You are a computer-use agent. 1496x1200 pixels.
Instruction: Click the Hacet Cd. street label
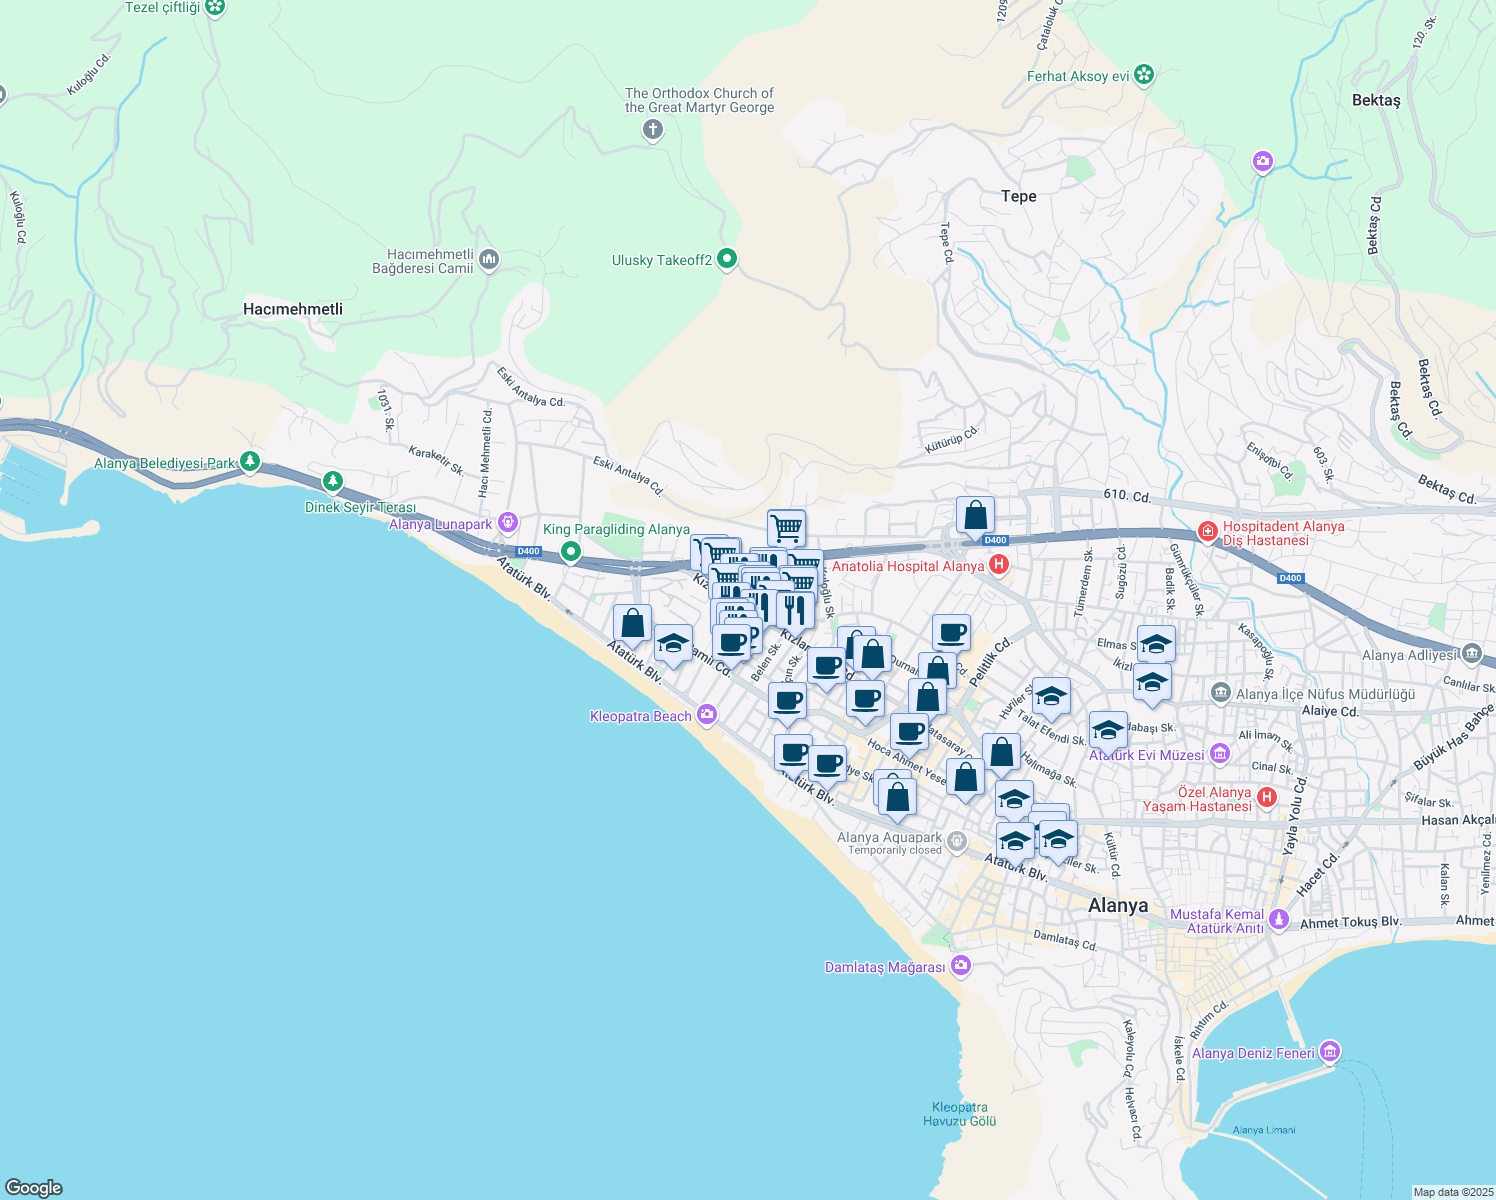(x=1318, y=875)
